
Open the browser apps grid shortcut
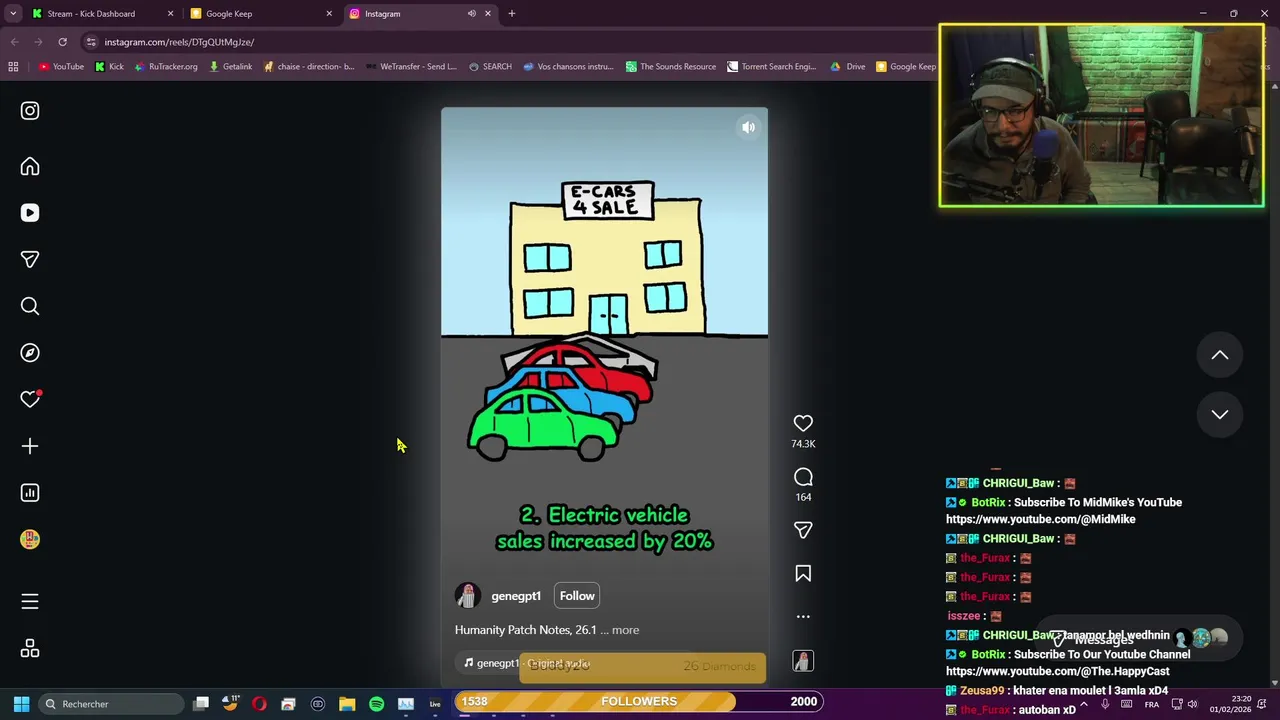[x=13, y=67]
